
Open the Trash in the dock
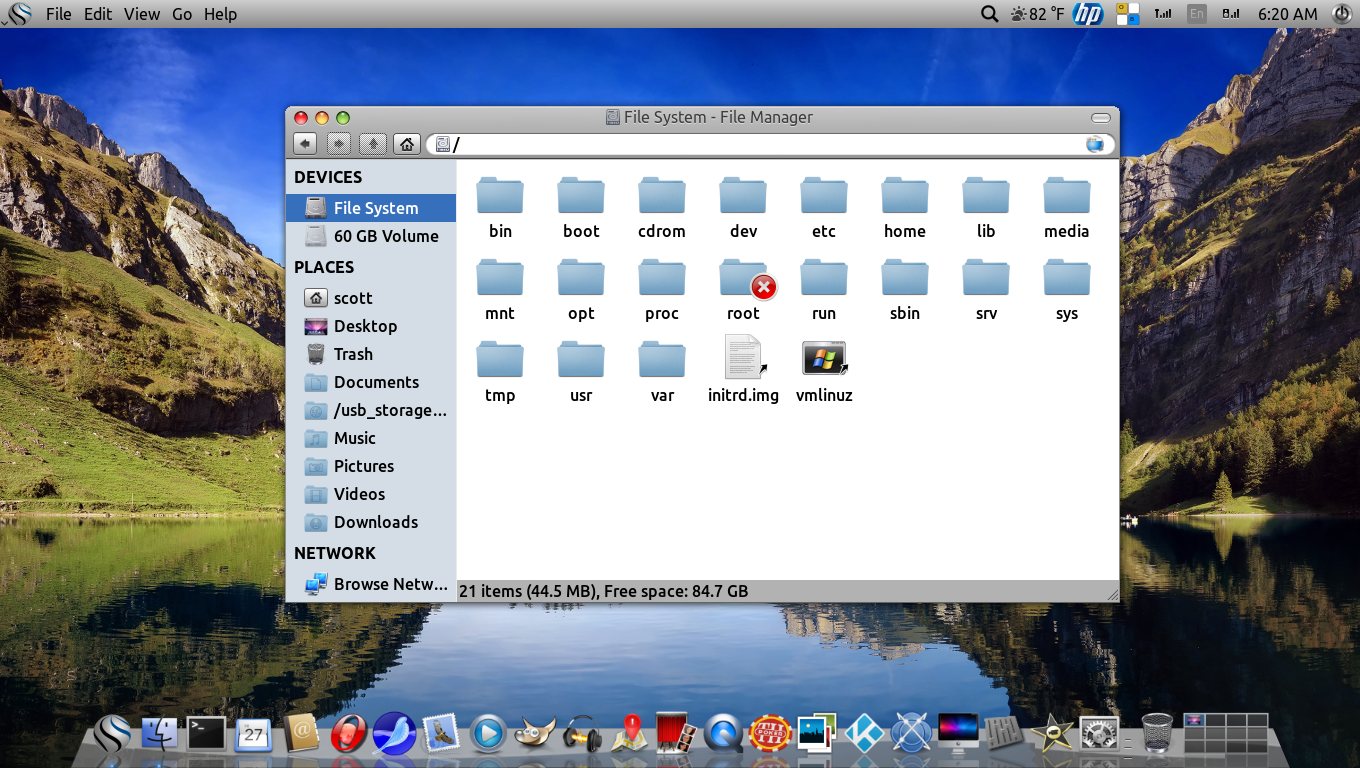(1157, 733)
